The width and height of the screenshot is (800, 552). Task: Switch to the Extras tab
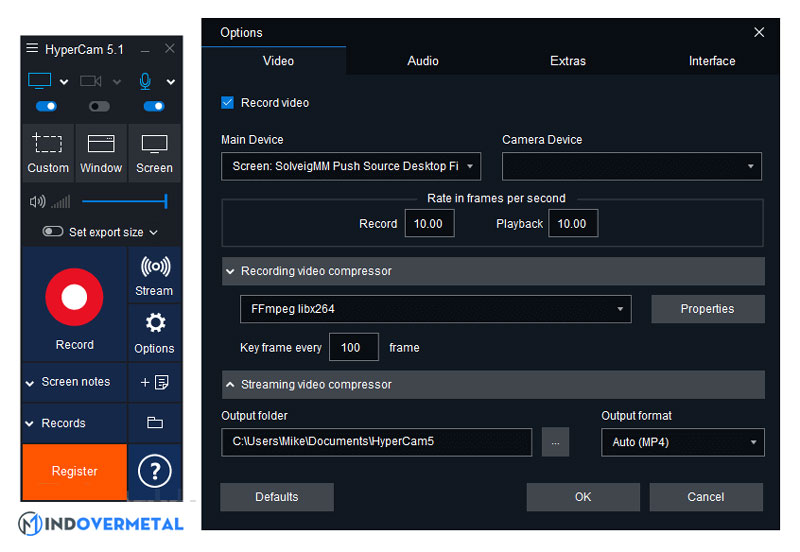click(567, 61)
